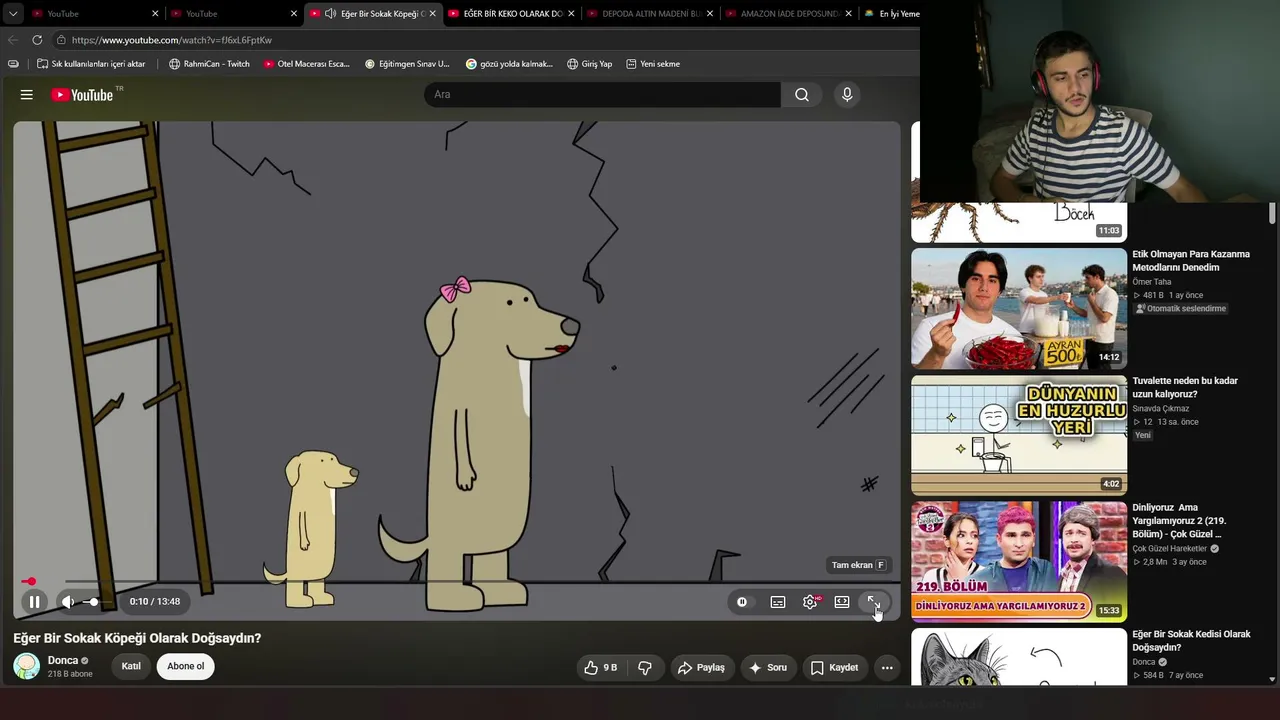Switch to DEPODA ALTIN MADENİ tab
Viewport: 1280px width, 720px height.
point(649,14)
